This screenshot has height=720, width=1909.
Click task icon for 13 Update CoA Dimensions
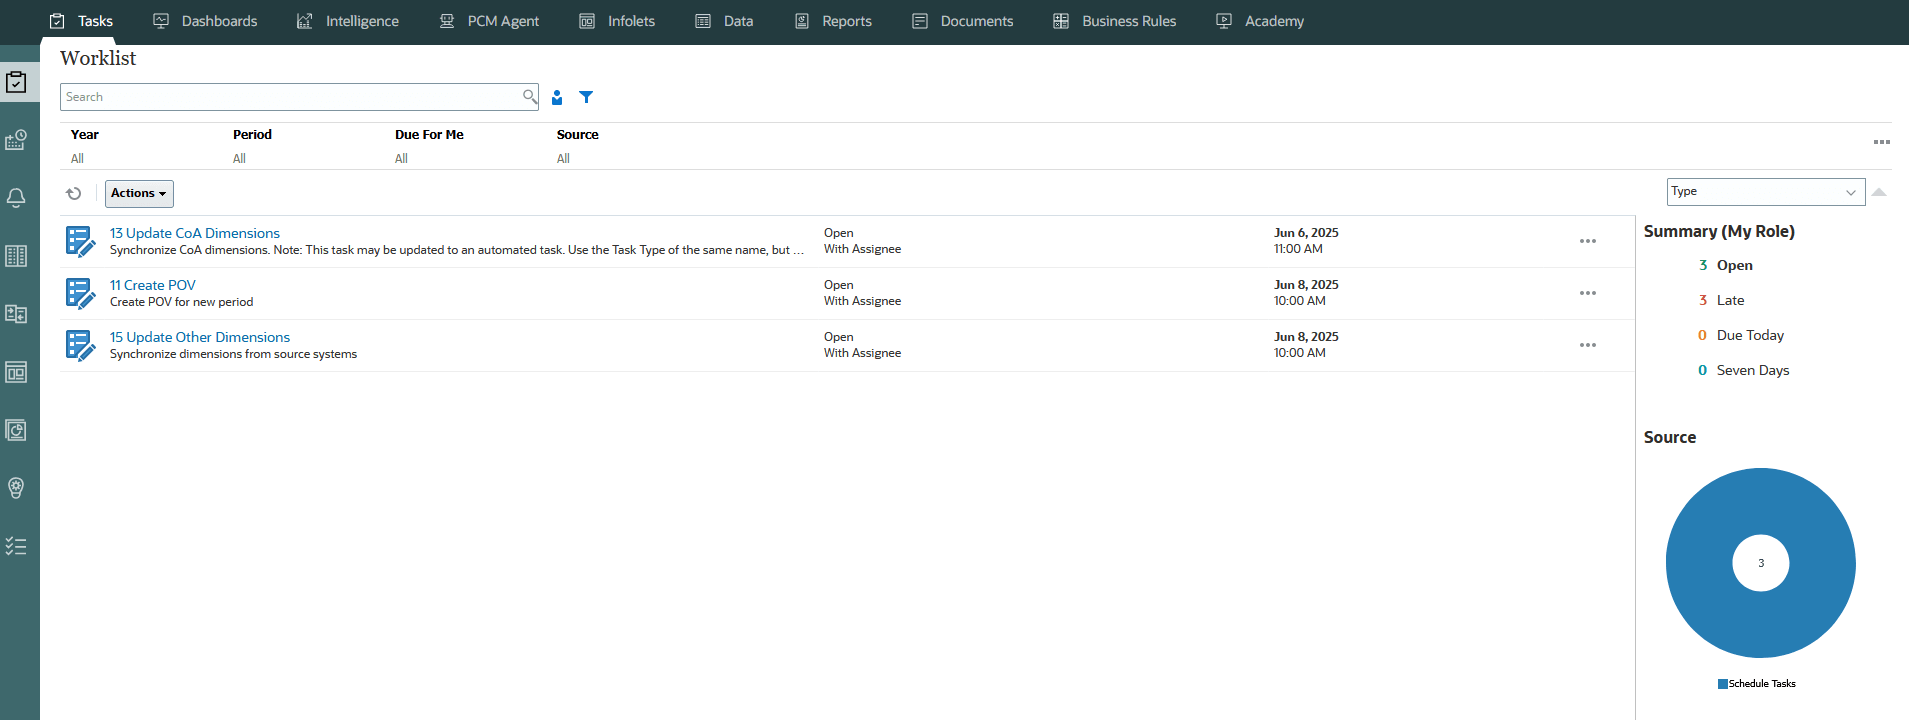(80, 241)
